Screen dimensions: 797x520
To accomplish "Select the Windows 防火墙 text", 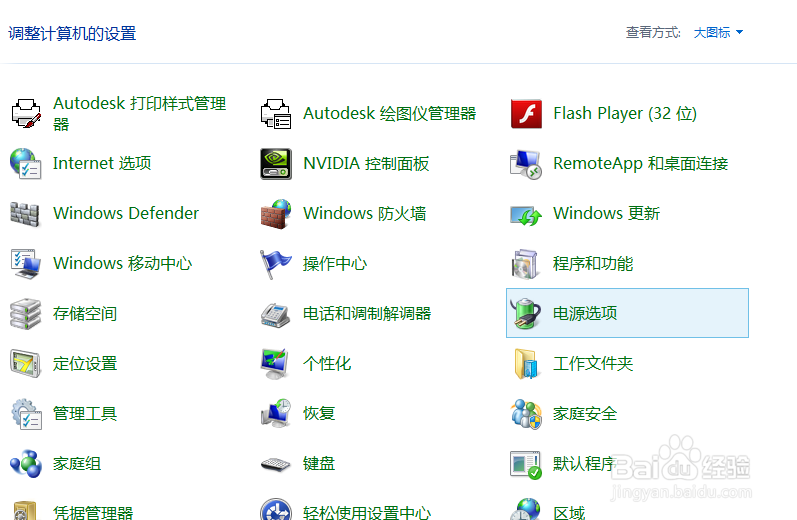I will click(x=364, y=213).
